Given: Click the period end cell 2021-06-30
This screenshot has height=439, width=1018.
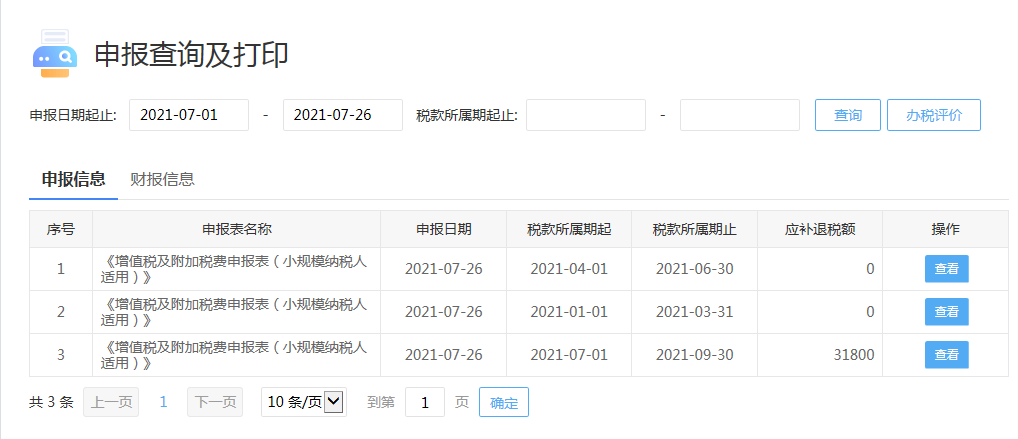Looking at the screenshot, I should (694, 269).
